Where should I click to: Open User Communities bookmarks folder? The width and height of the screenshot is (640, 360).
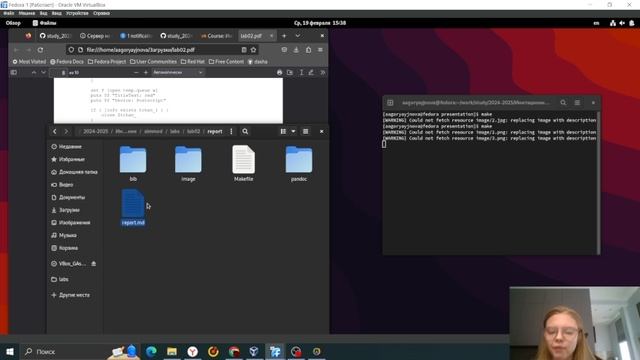[x=153, y=62]
